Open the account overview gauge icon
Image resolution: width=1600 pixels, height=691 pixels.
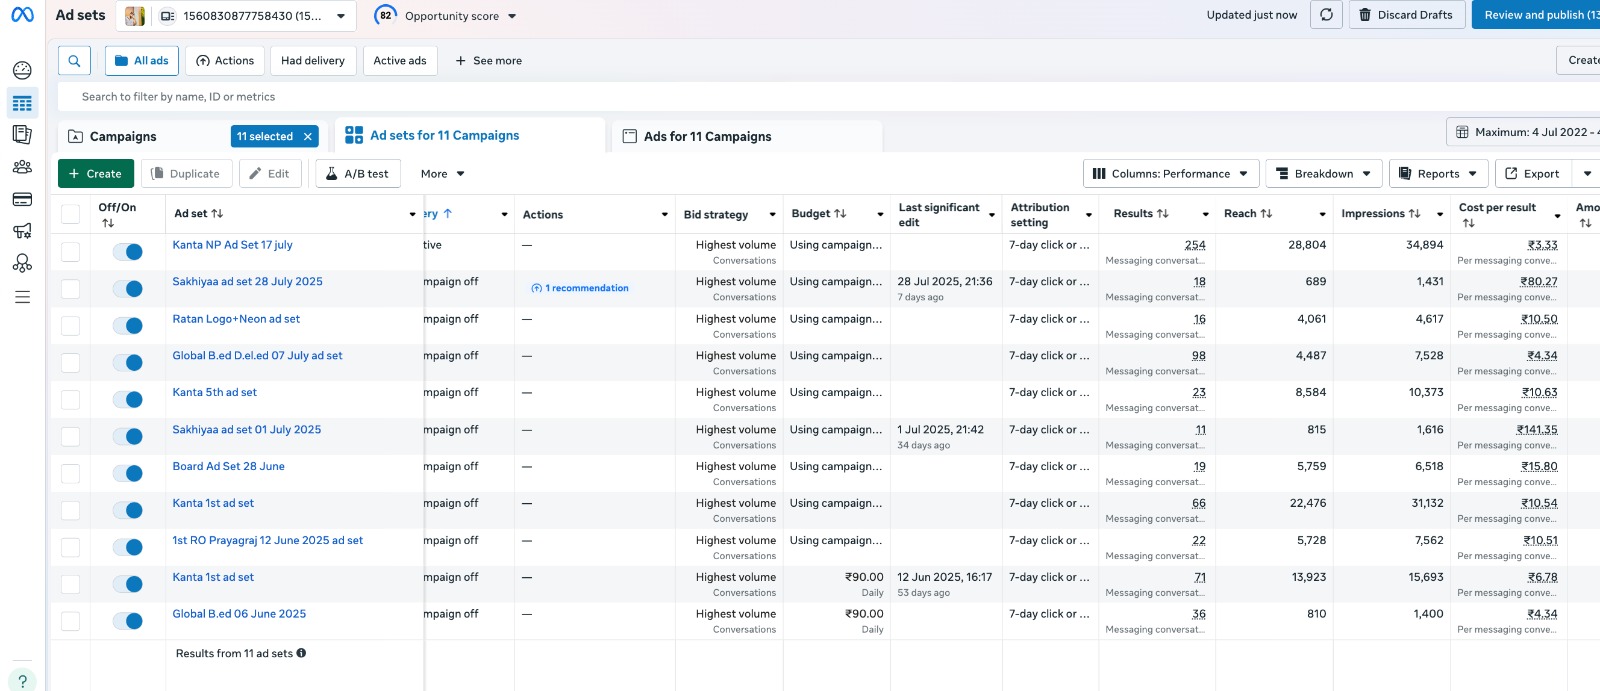point(22,70)
